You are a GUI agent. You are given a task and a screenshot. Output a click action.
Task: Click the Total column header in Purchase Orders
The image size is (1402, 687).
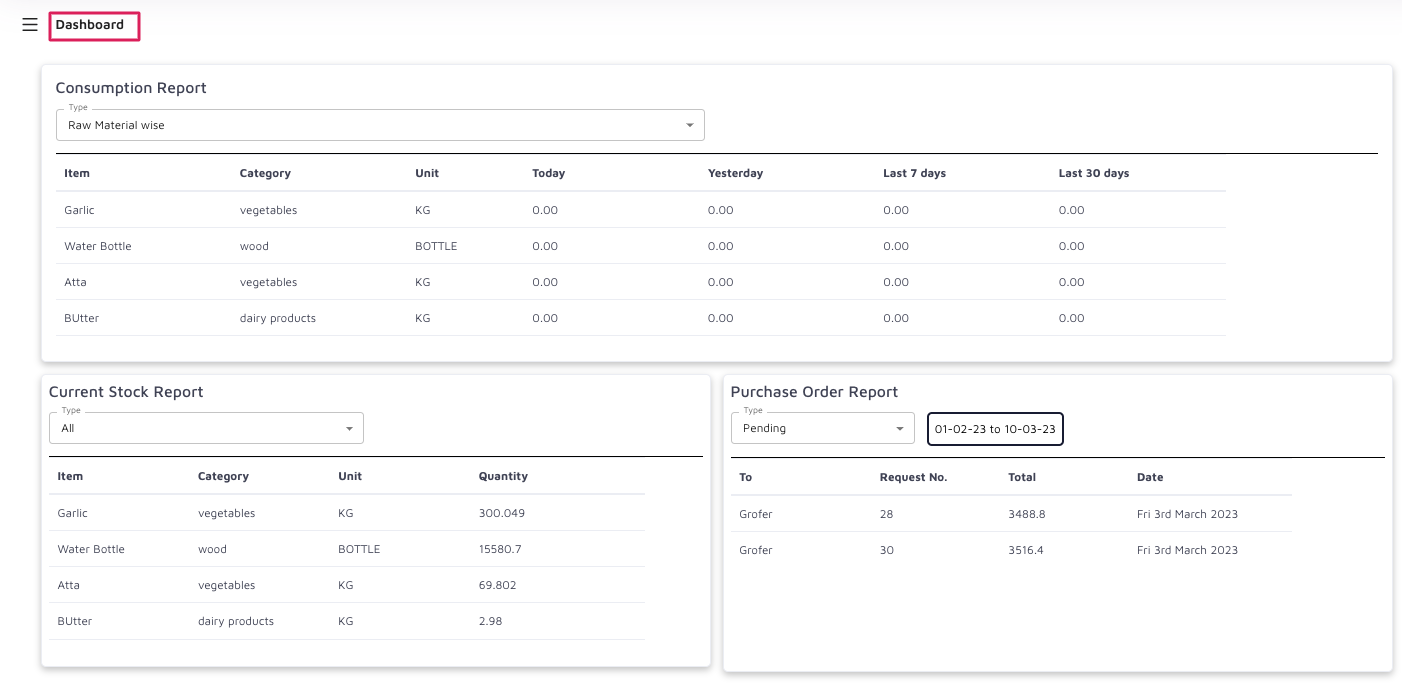1022,477
